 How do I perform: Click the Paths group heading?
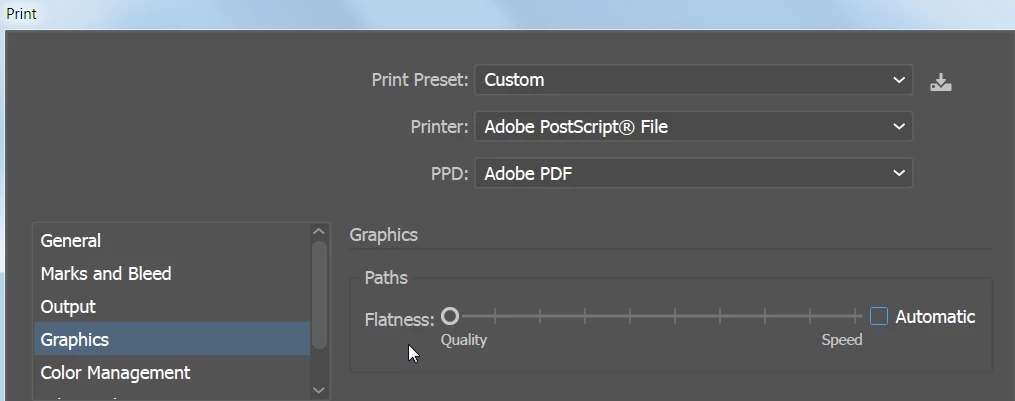386,278
